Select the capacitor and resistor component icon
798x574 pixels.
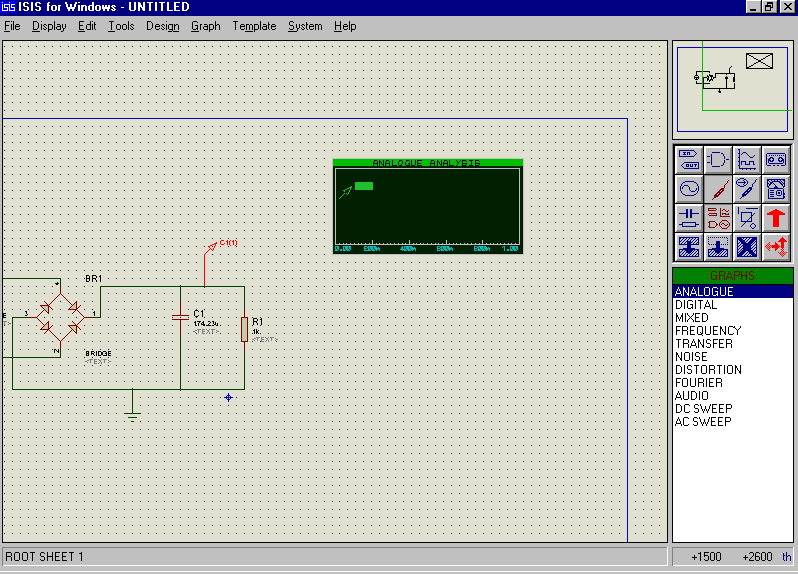(x=688, y=217)
